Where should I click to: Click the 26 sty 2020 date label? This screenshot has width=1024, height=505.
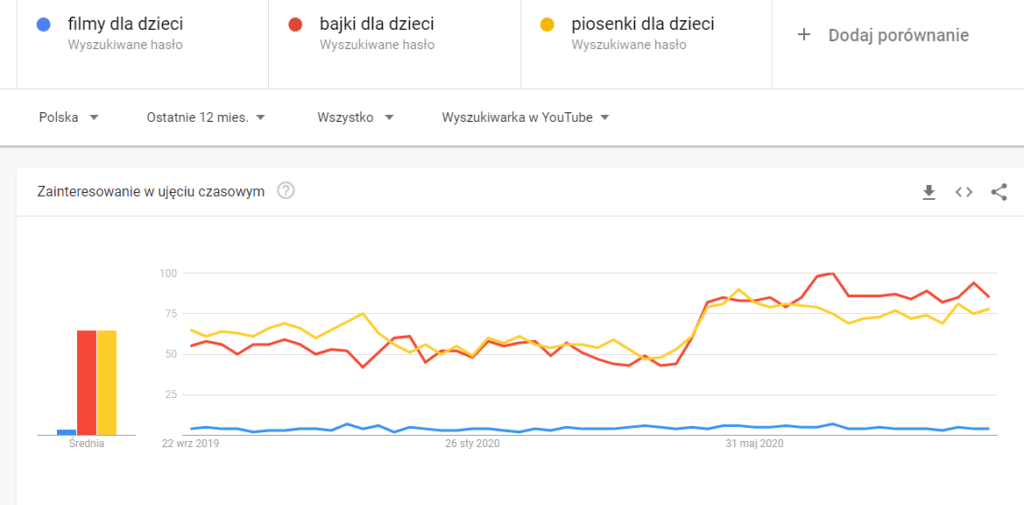click(x=472, y=444)
